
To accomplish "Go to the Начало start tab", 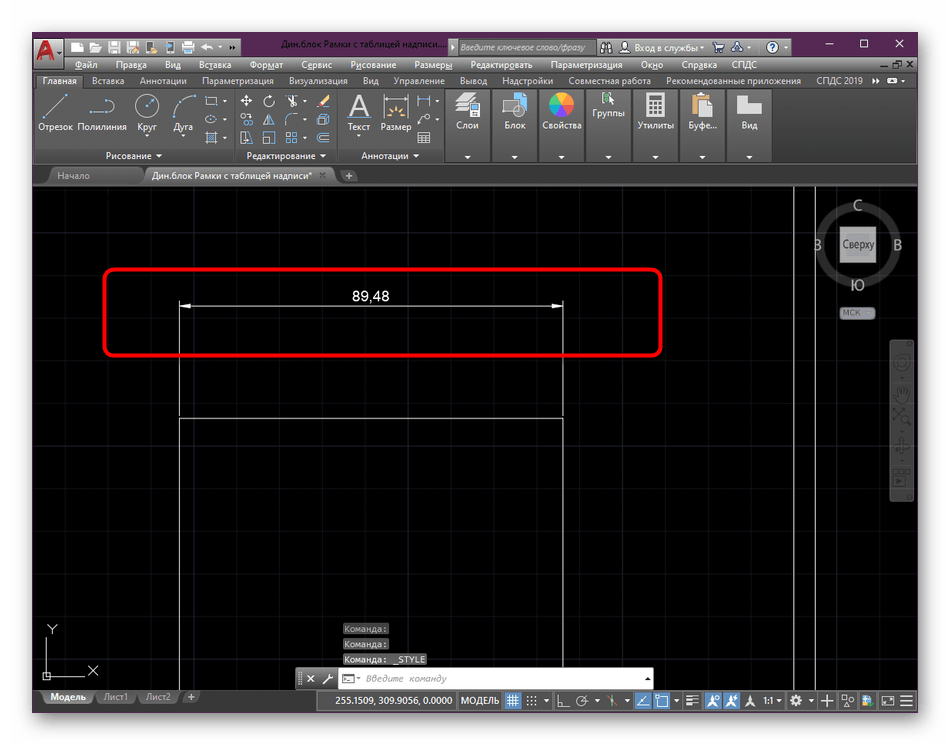I will (73, 176).
